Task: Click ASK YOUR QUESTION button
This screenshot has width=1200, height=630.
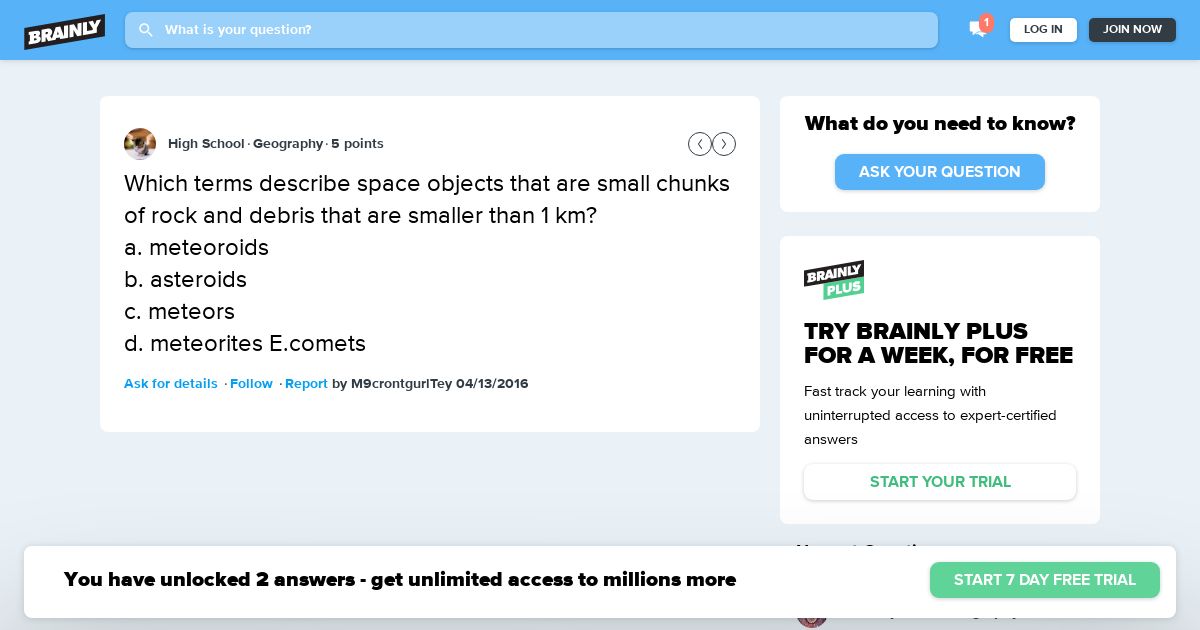Action: [940, 172]
